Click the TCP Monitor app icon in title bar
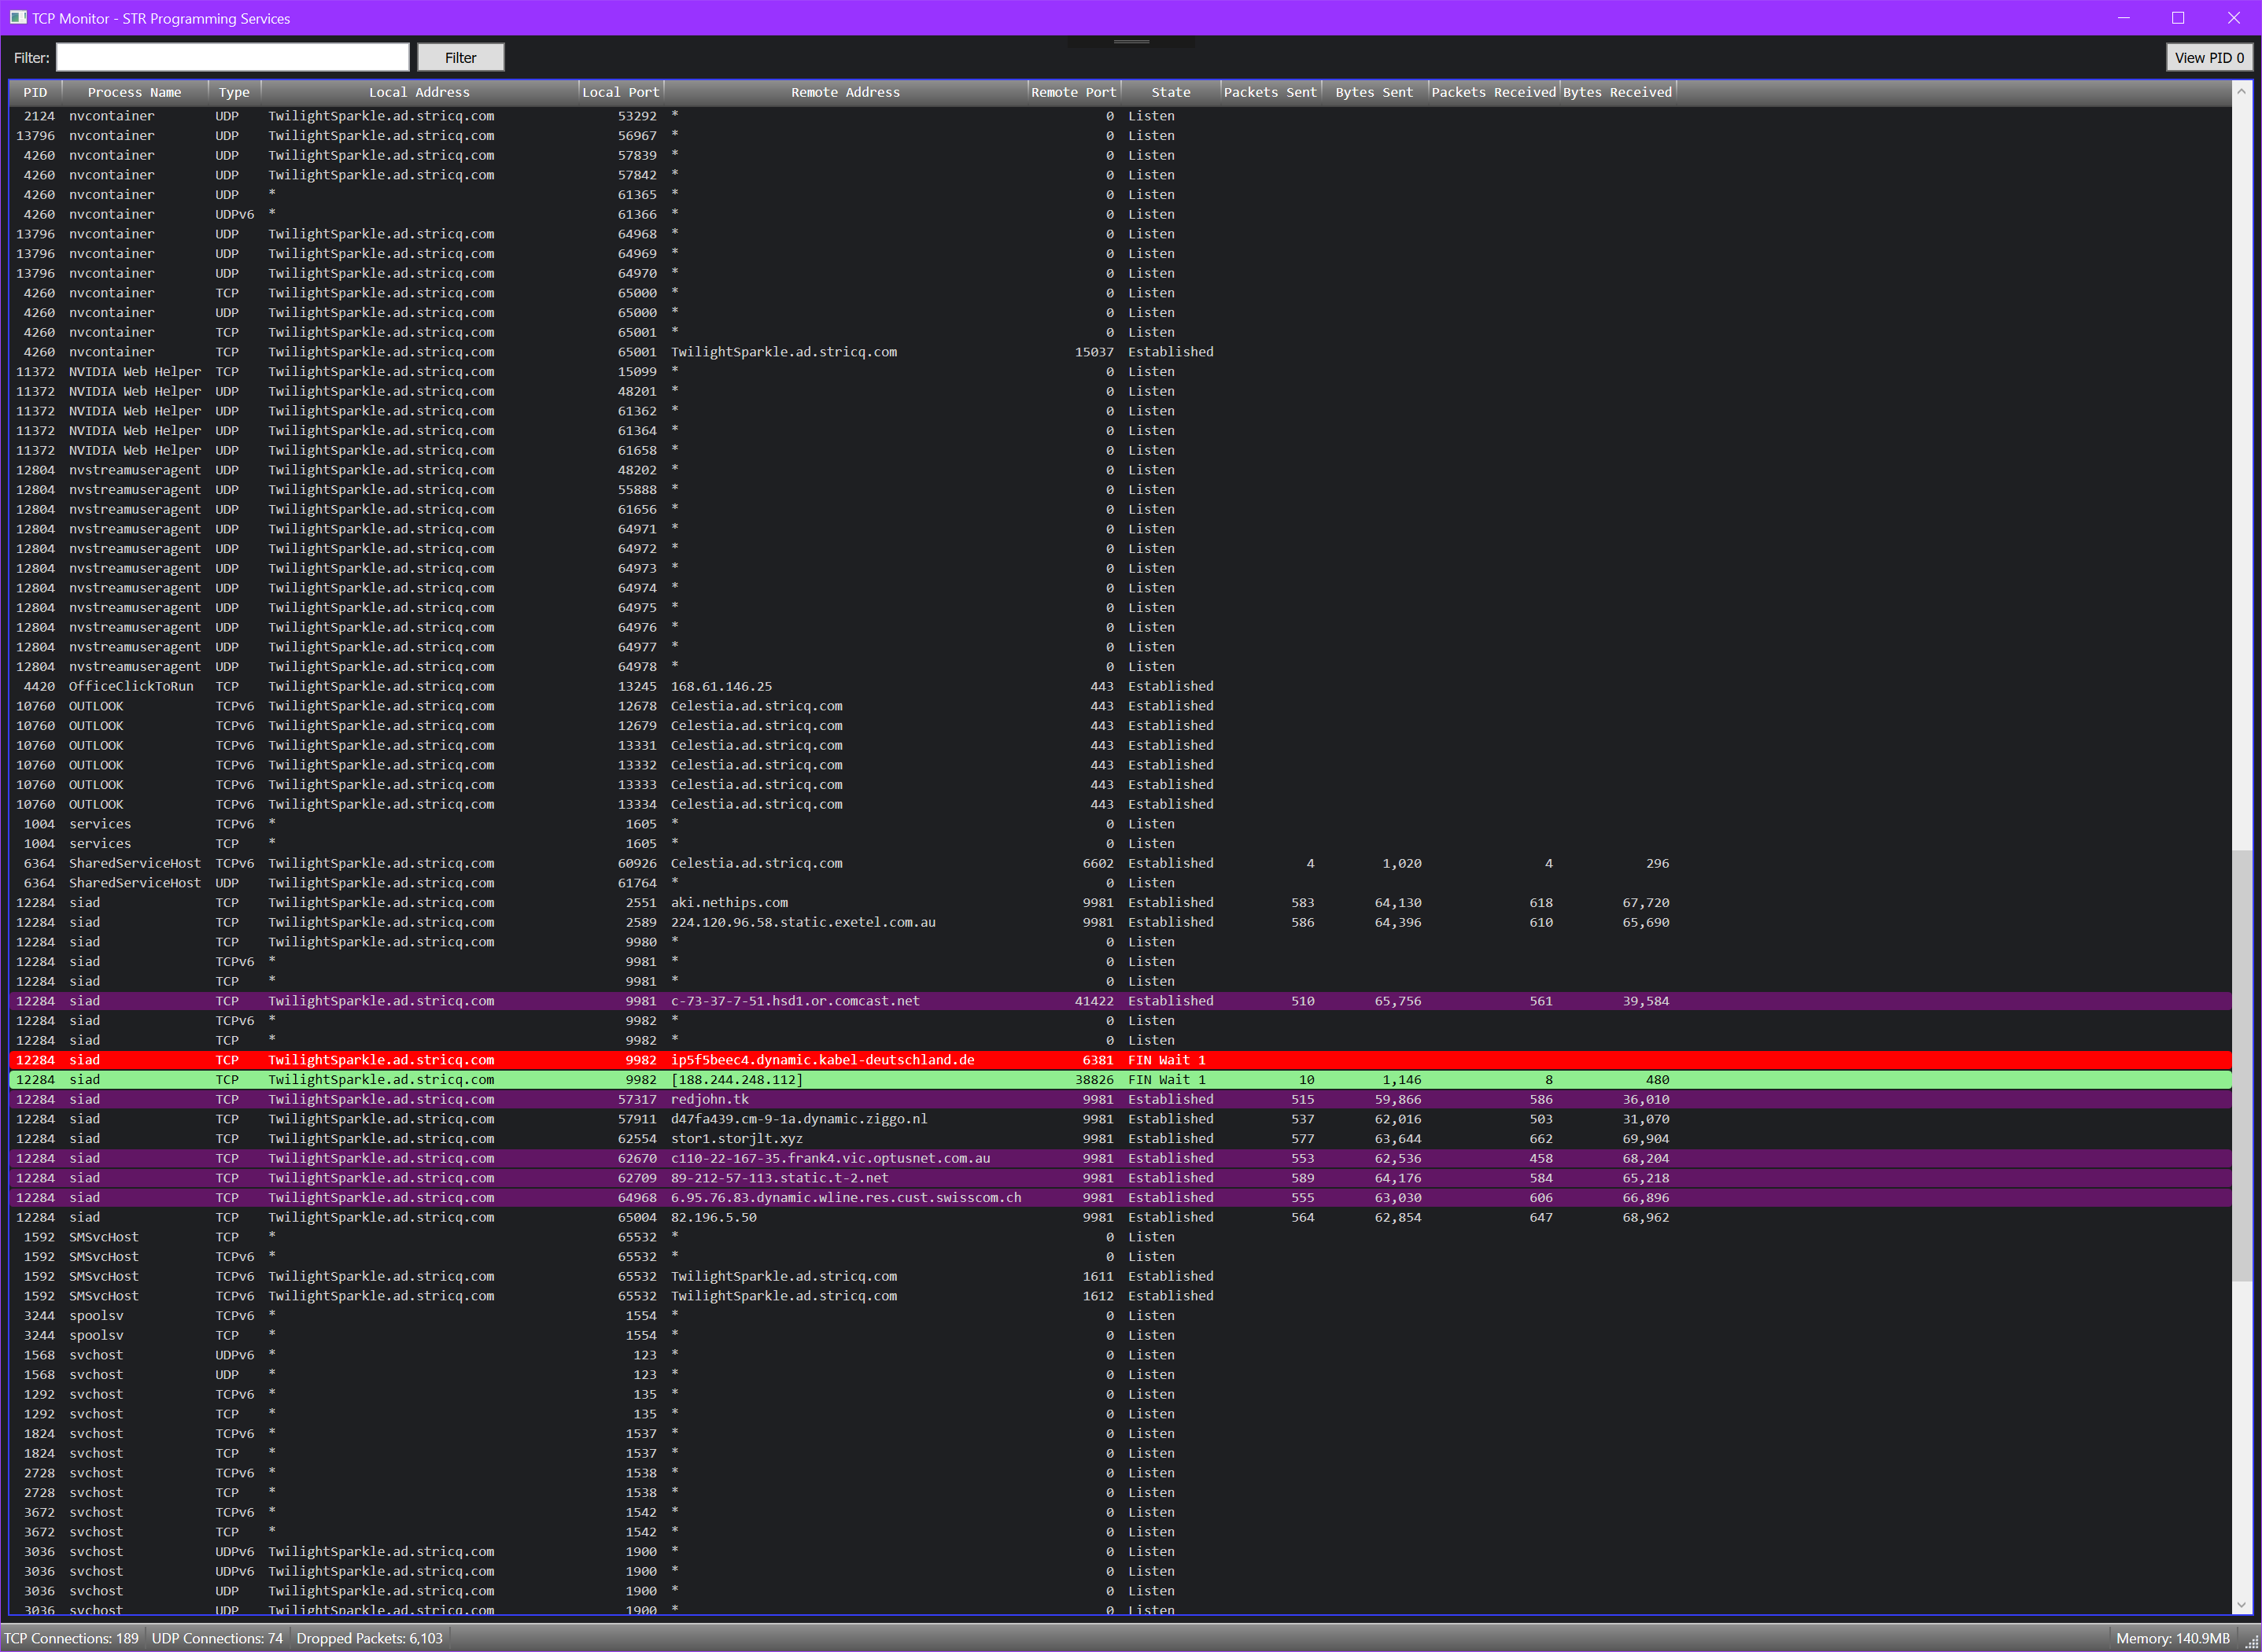This screenshot has height=1652, width=2262. pyautogui.click(x=18, y=18)
